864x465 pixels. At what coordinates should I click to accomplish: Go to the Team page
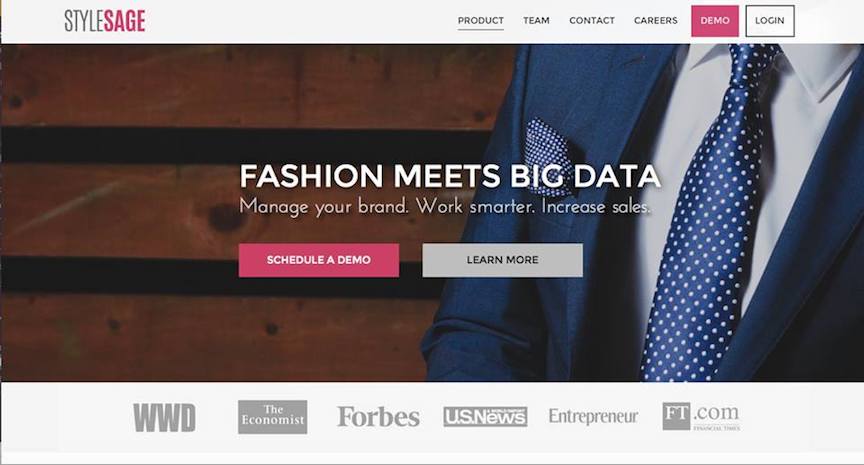(536, 20)
